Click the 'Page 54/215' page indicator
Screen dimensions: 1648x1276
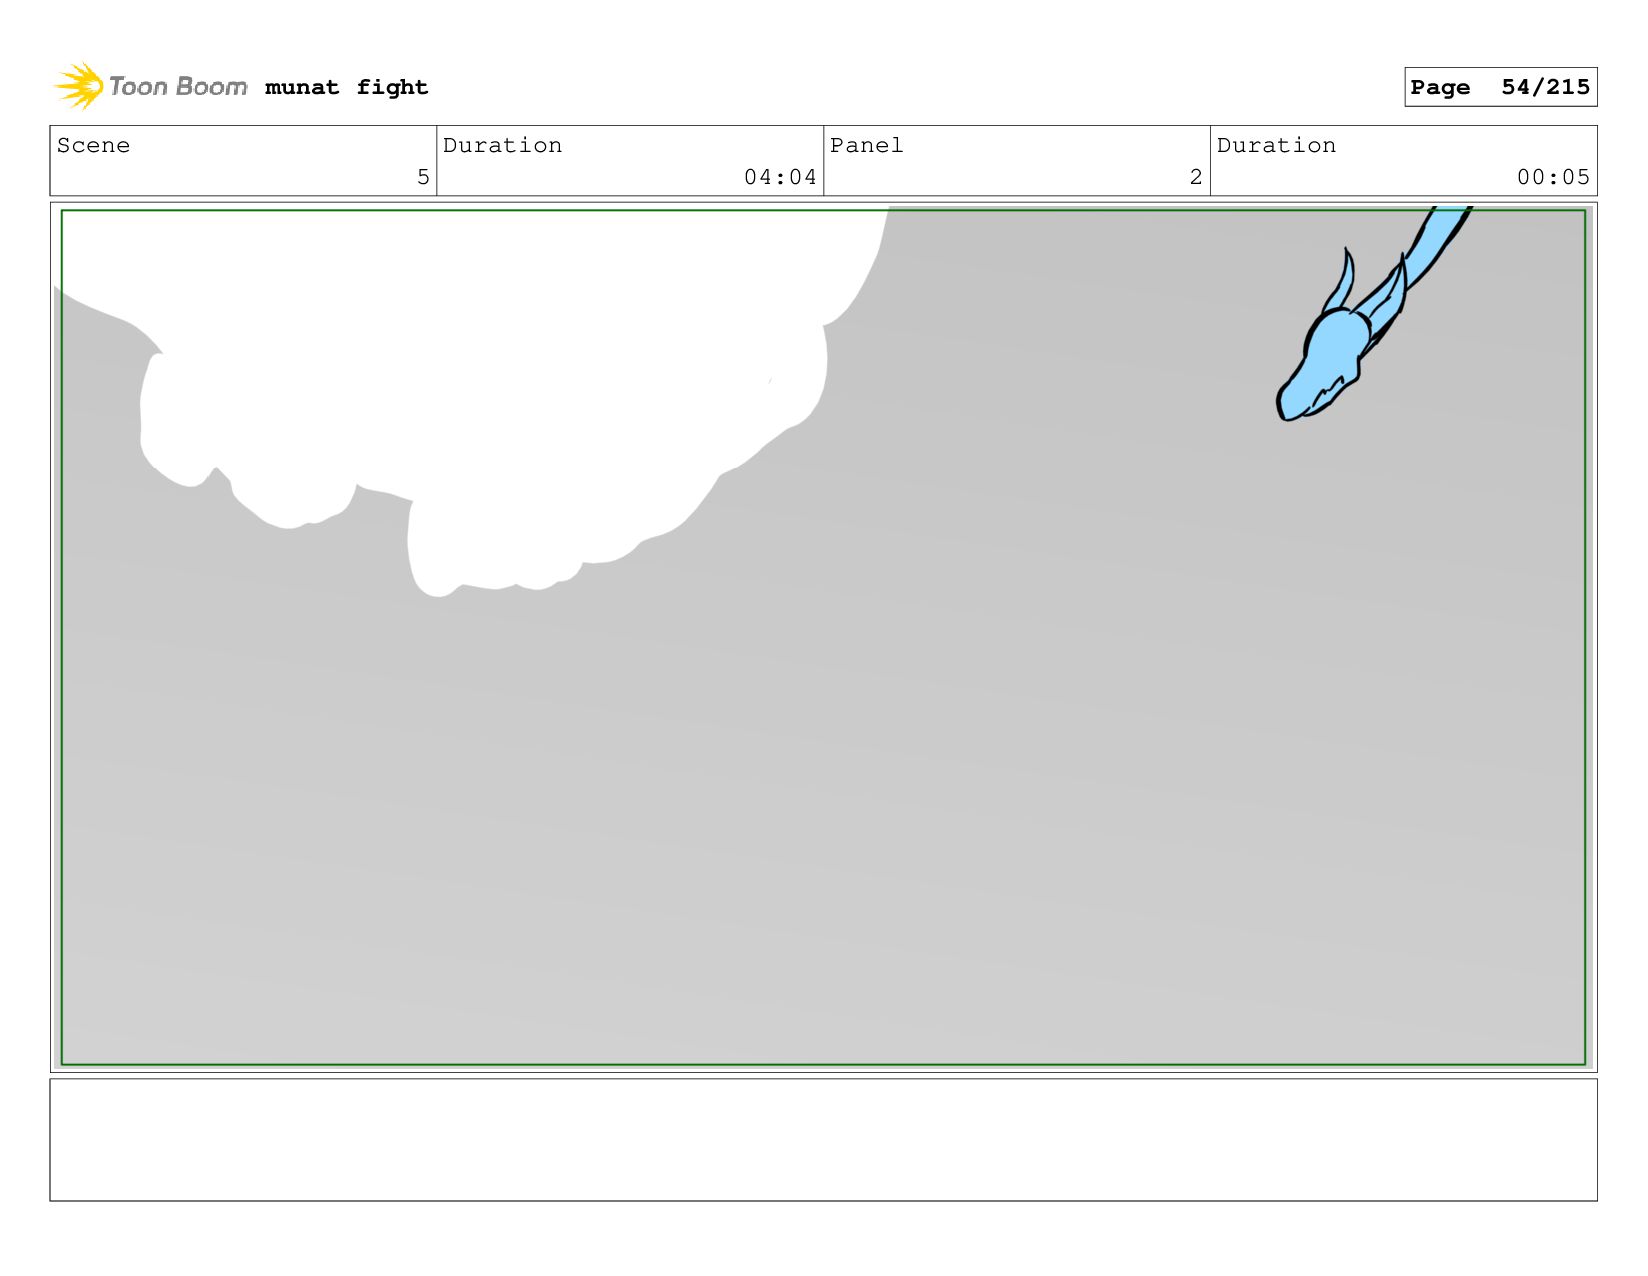[x=1500, y=87]
